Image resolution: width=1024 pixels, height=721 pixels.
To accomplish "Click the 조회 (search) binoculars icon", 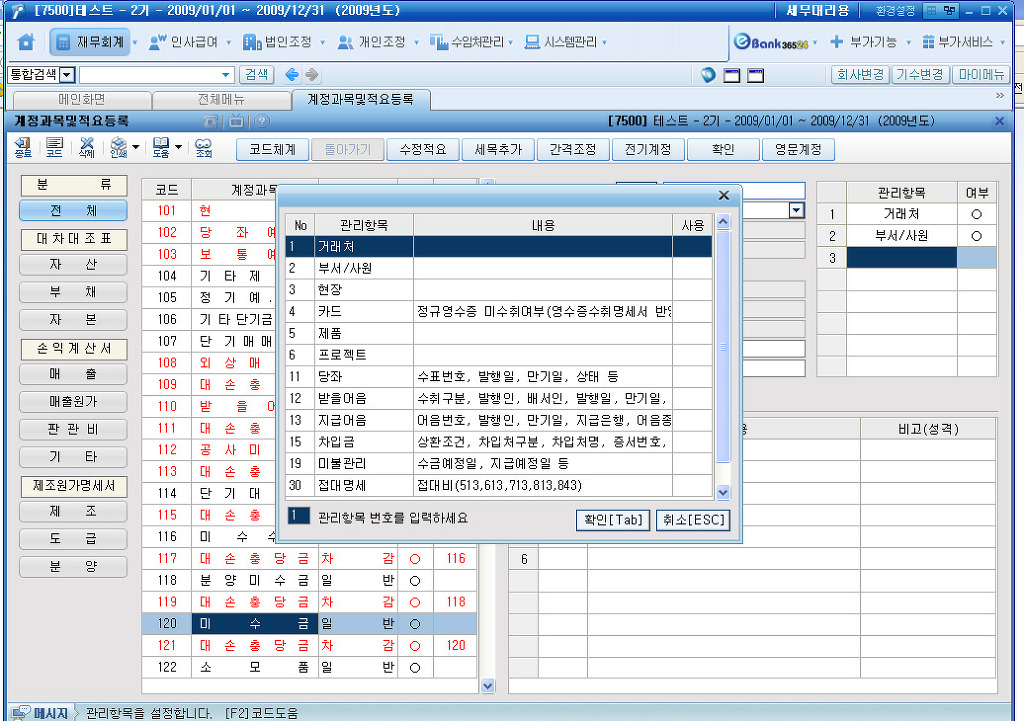I will 203,148.
